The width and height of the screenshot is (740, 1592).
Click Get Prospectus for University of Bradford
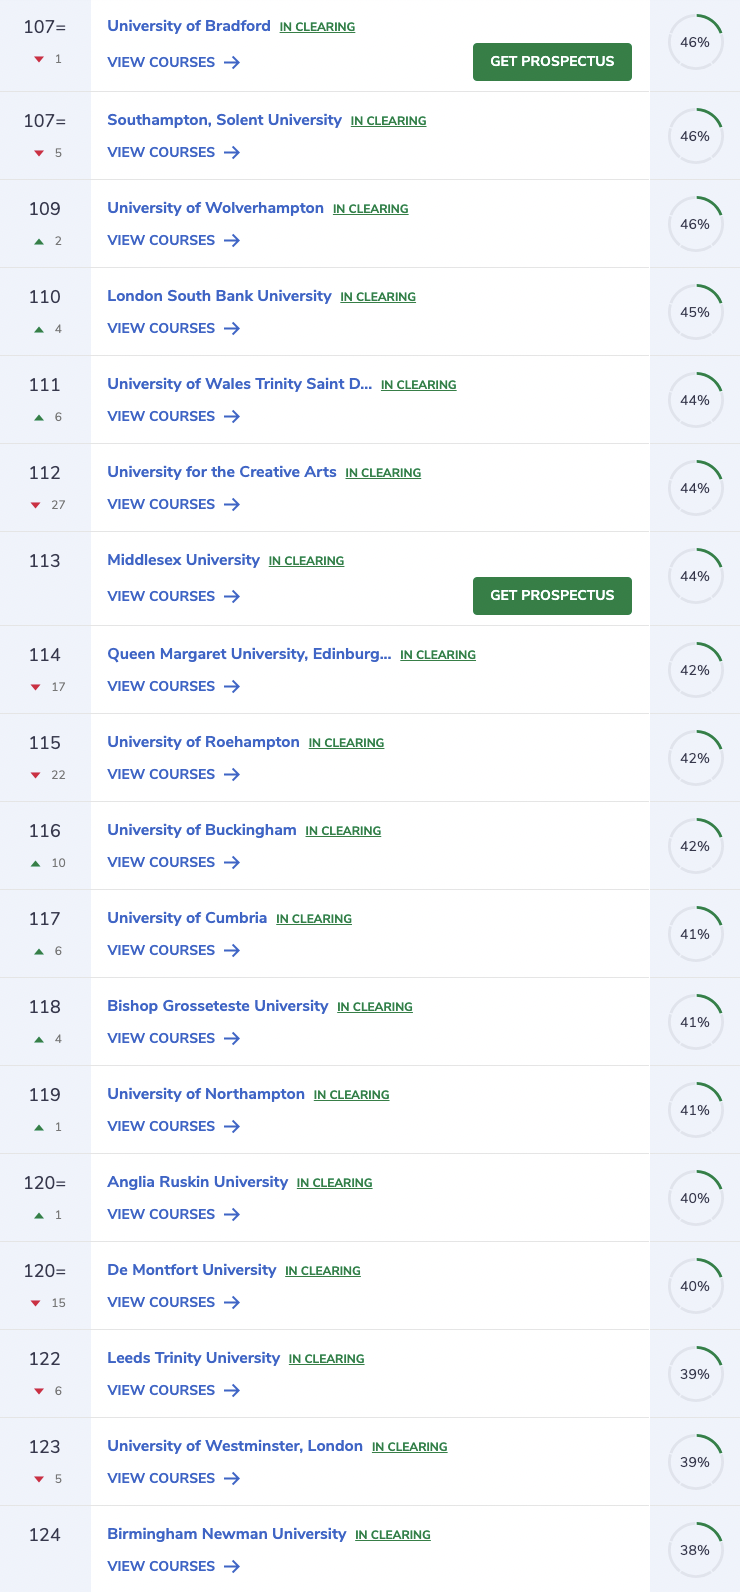[x=552, y=61]
